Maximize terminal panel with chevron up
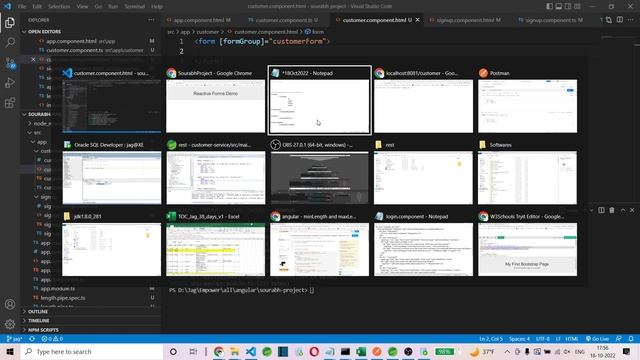Viewport: 640px width, 360px height. coord(623,210)
